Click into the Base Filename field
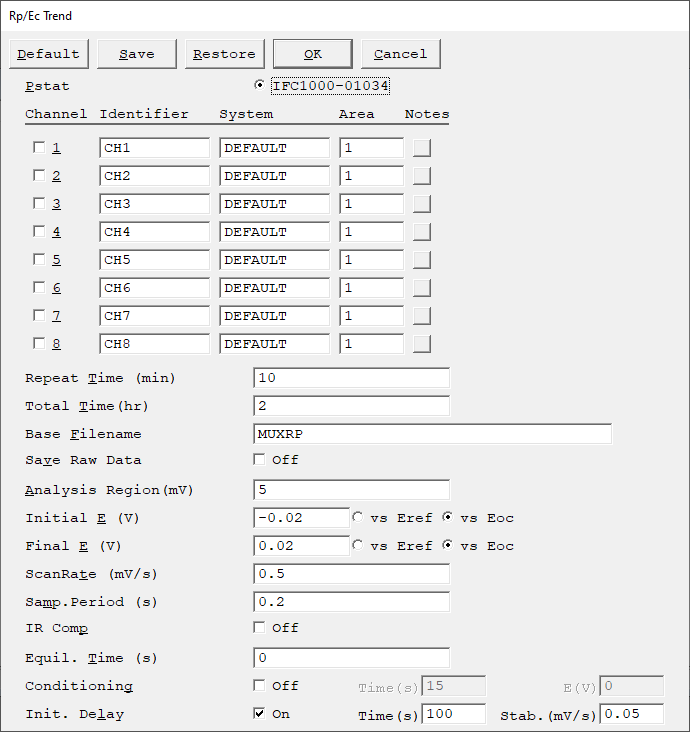The height and width of the screenshot is (732, 690). coord(432,434)
